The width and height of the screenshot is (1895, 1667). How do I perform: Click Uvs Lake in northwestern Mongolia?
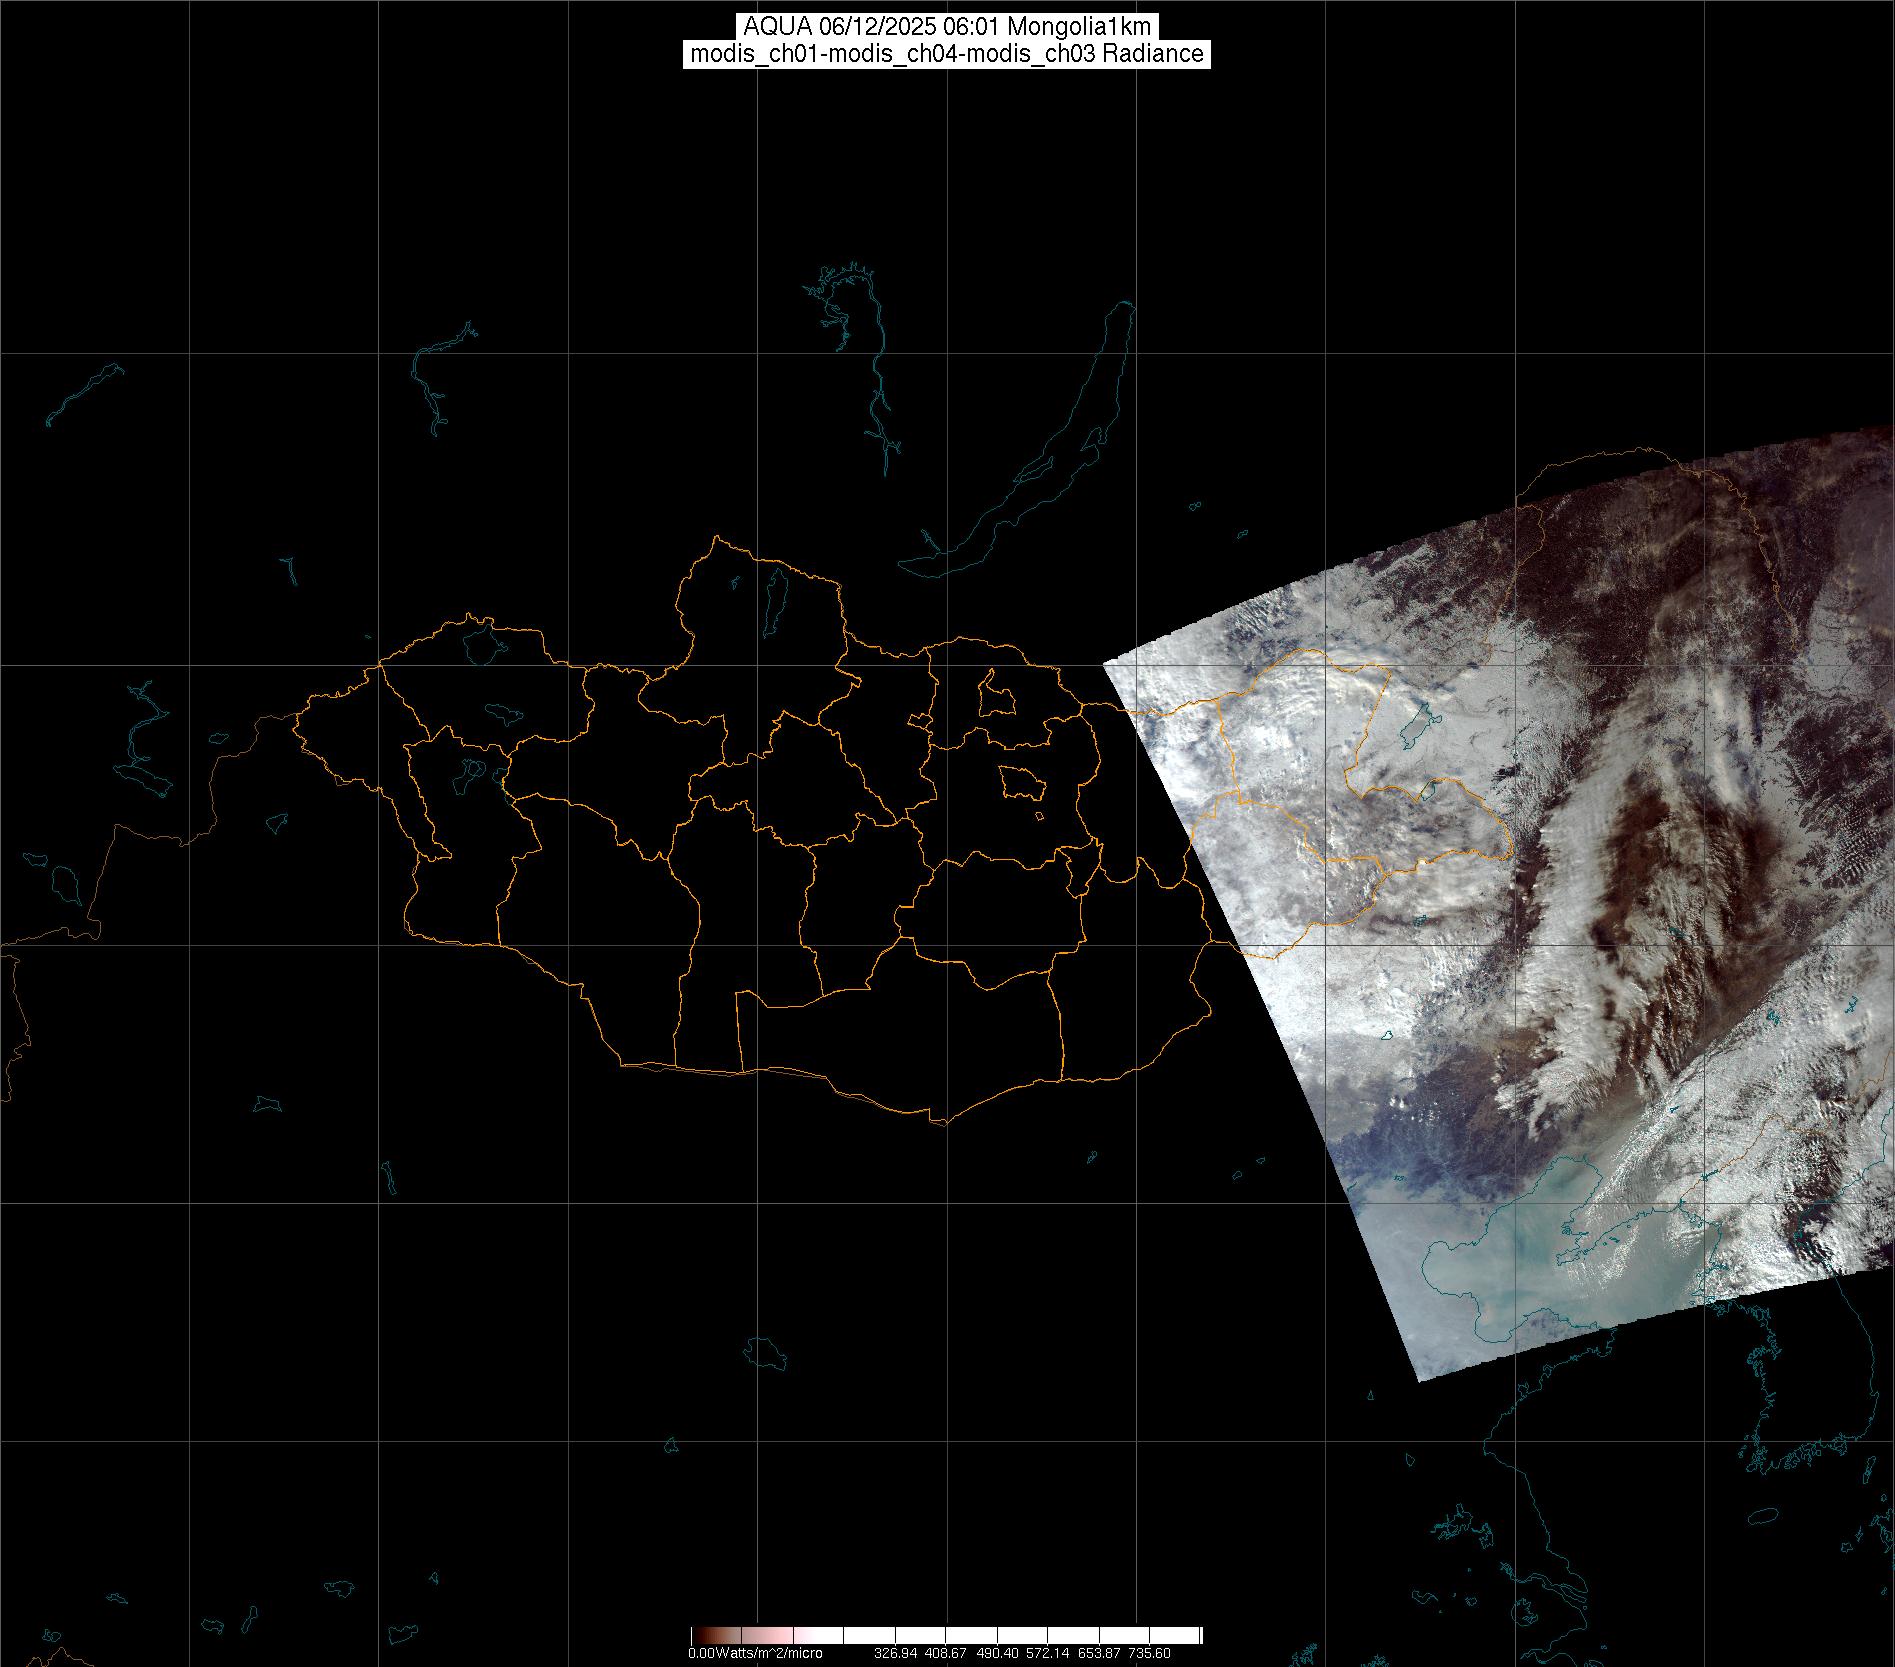[x=482, y=643]
